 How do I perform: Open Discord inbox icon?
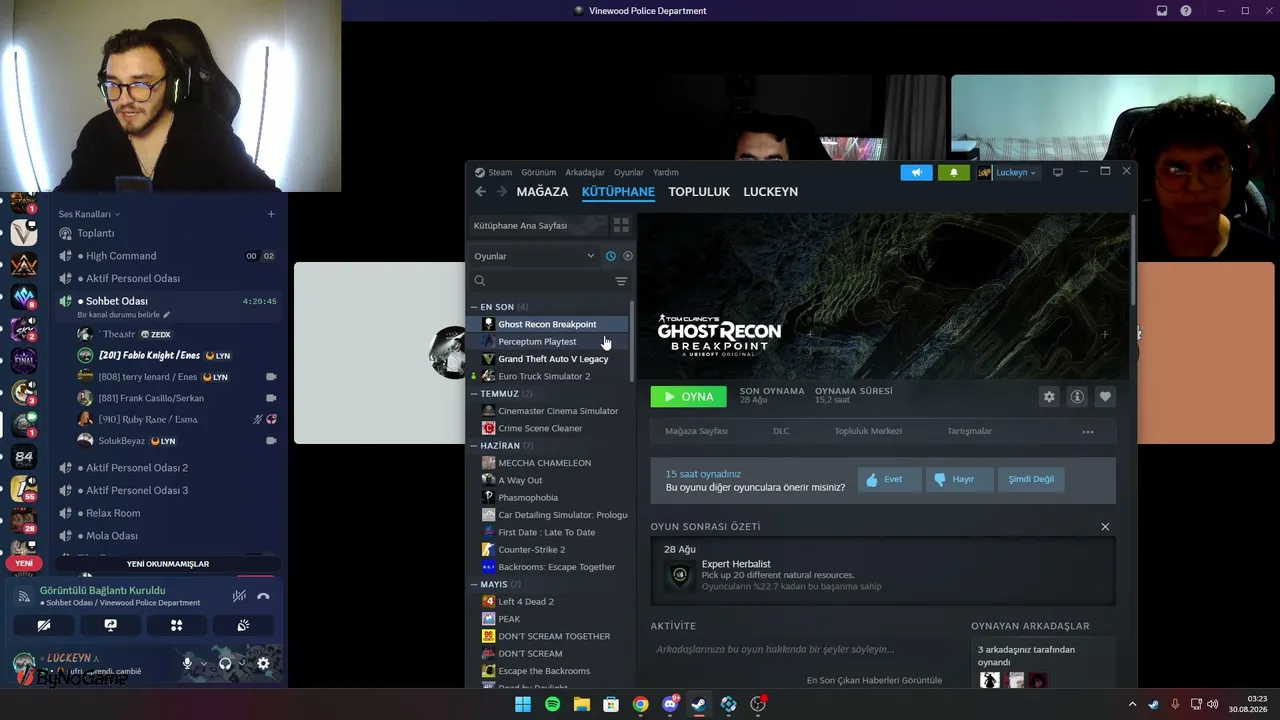pos(1162,11)
